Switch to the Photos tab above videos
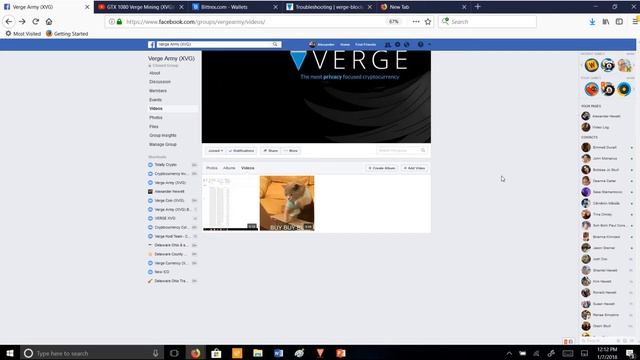 pyautogui.click(x=212, y=168)
